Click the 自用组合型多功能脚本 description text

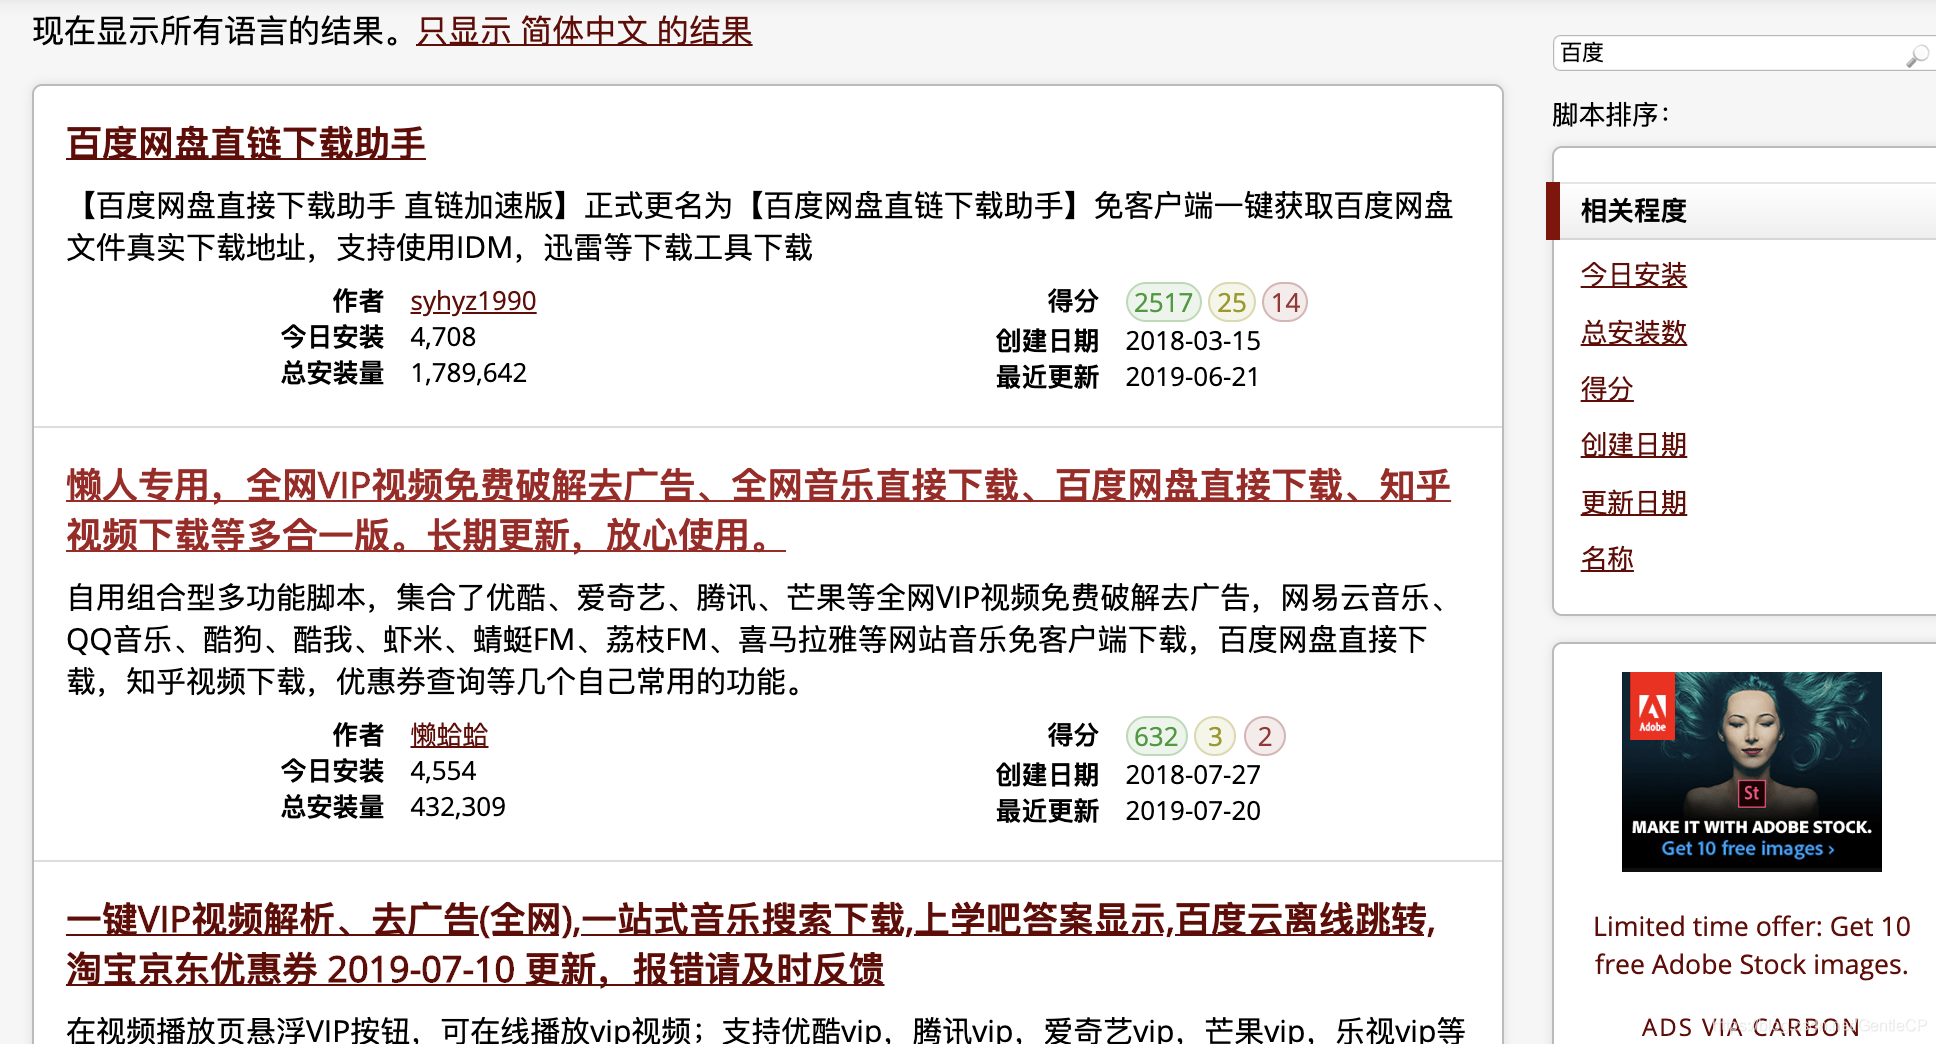coord(760,640)
